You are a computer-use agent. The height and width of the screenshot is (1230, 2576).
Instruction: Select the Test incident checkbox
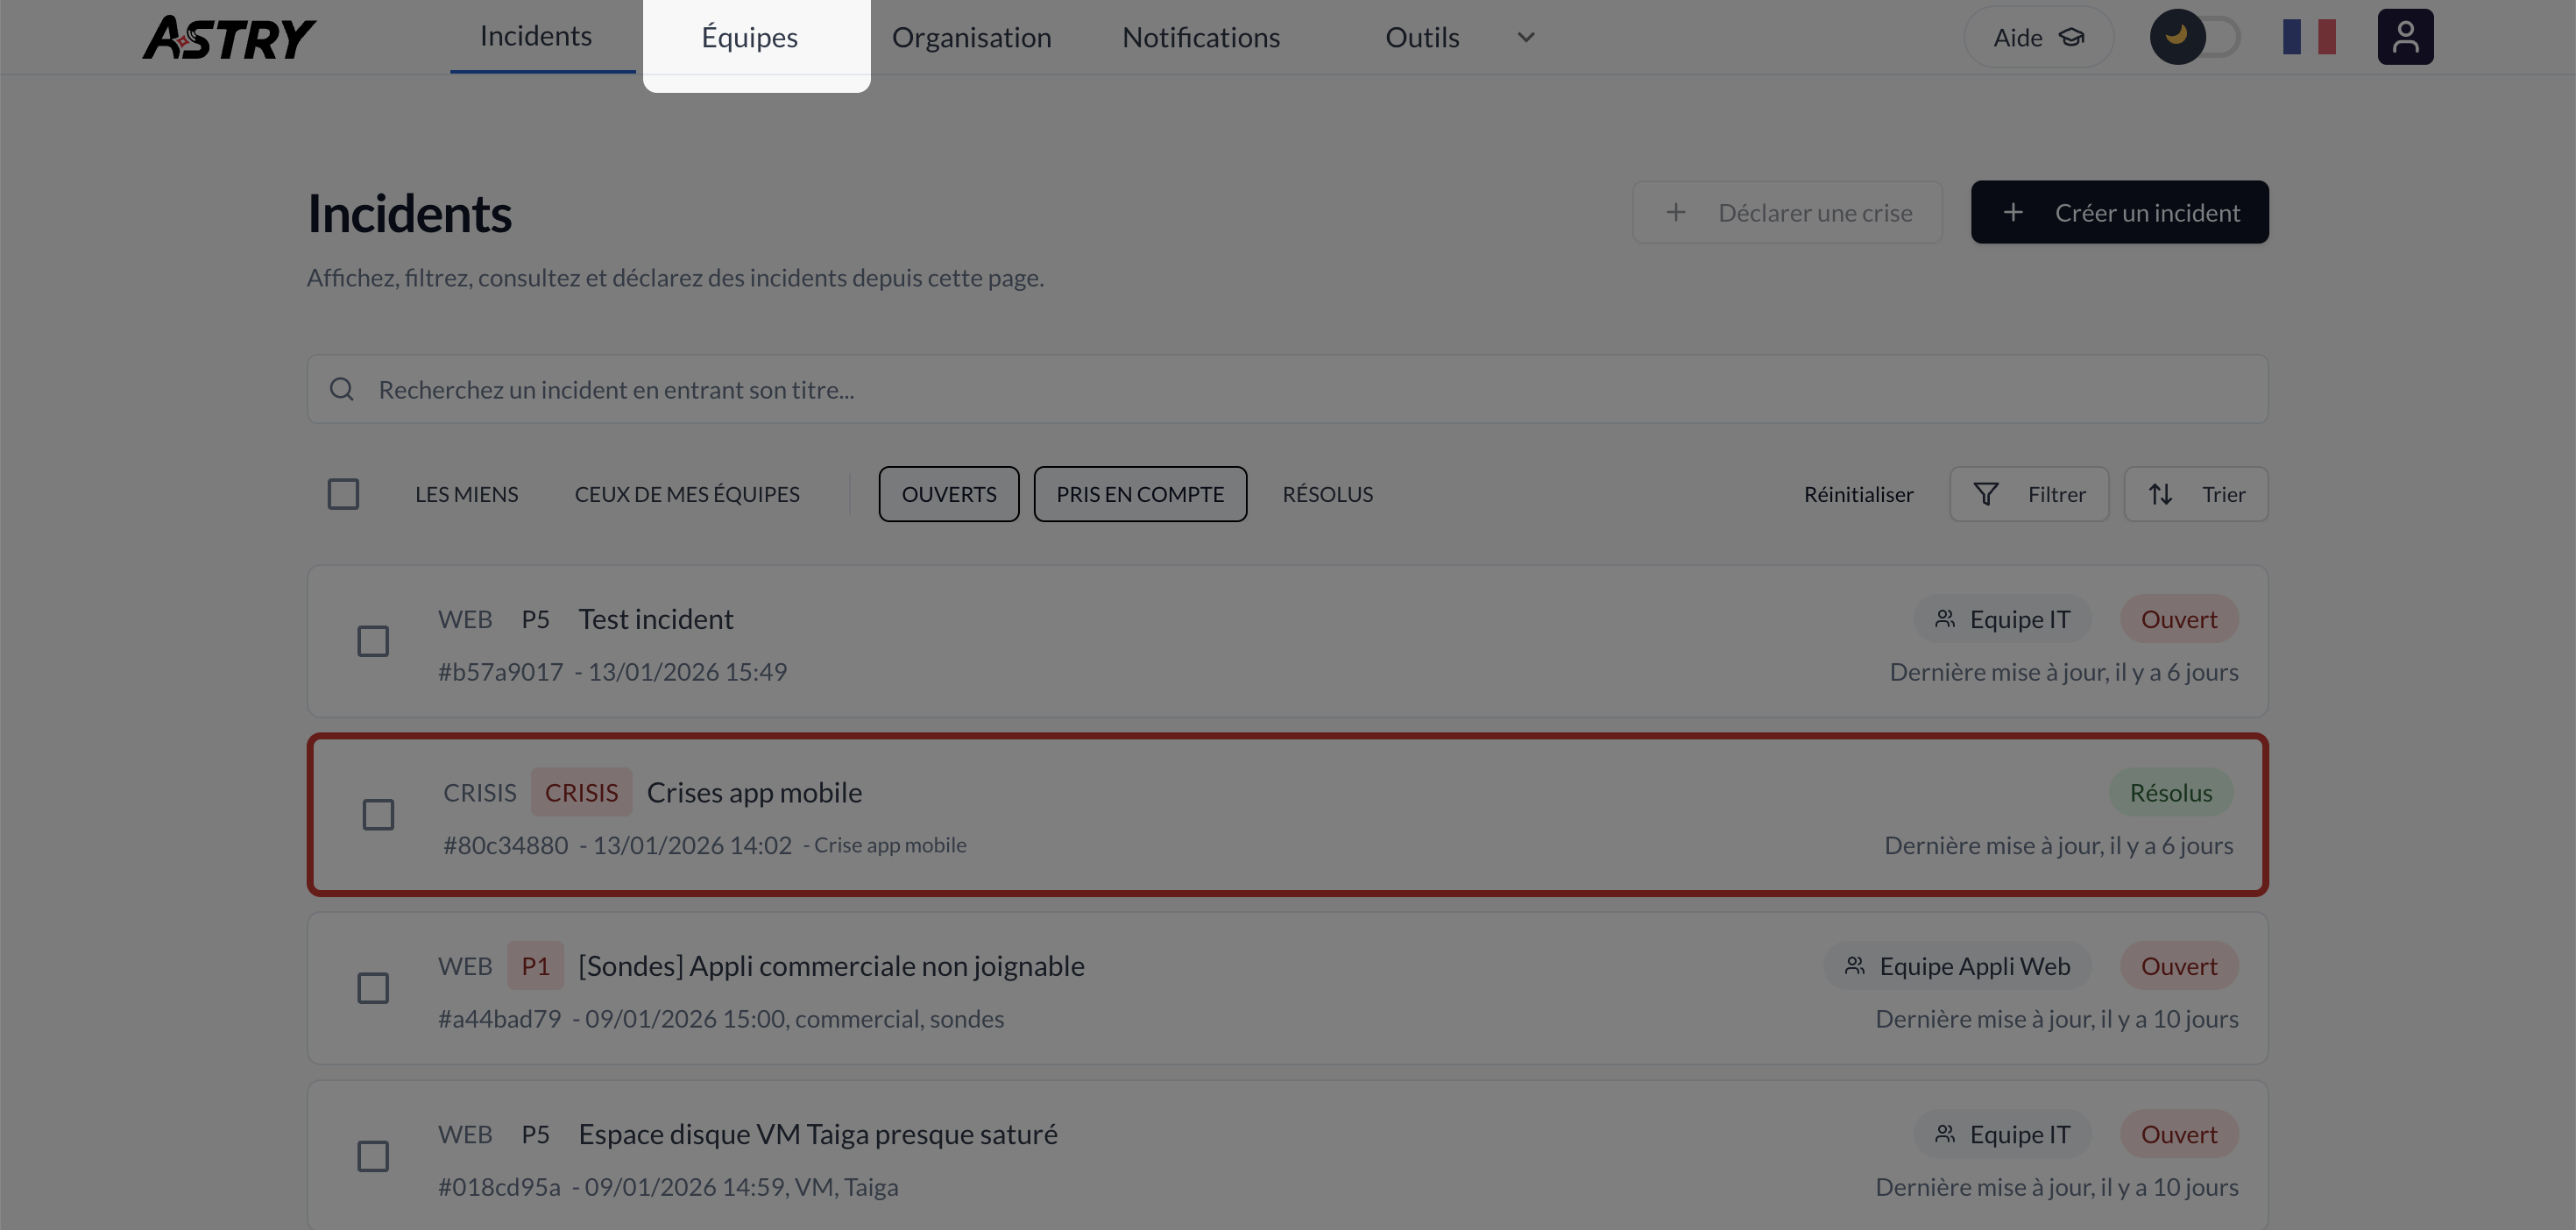pos(373,641)
